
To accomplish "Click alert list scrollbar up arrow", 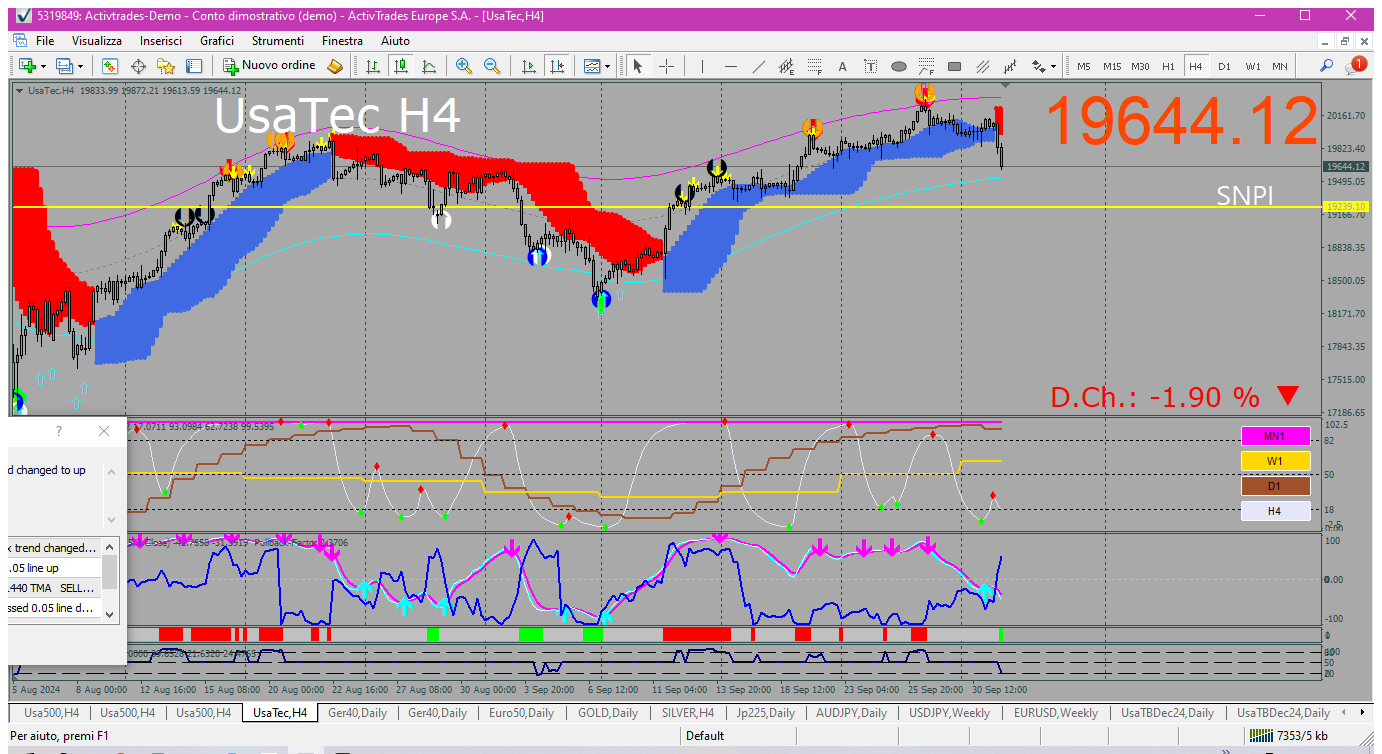I will coord(110,546).
